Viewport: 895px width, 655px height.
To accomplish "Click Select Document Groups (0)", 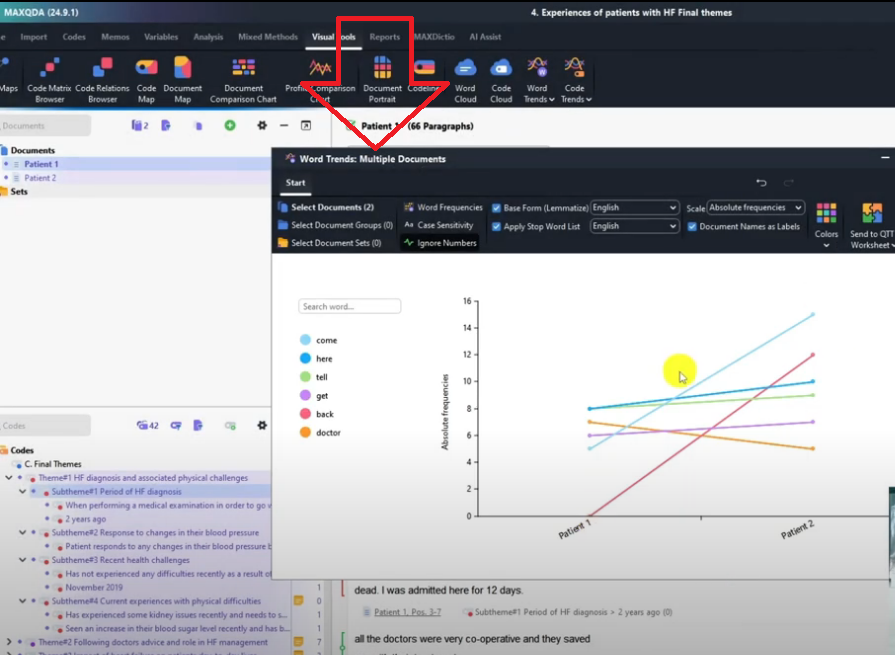I will pos(336,225).
